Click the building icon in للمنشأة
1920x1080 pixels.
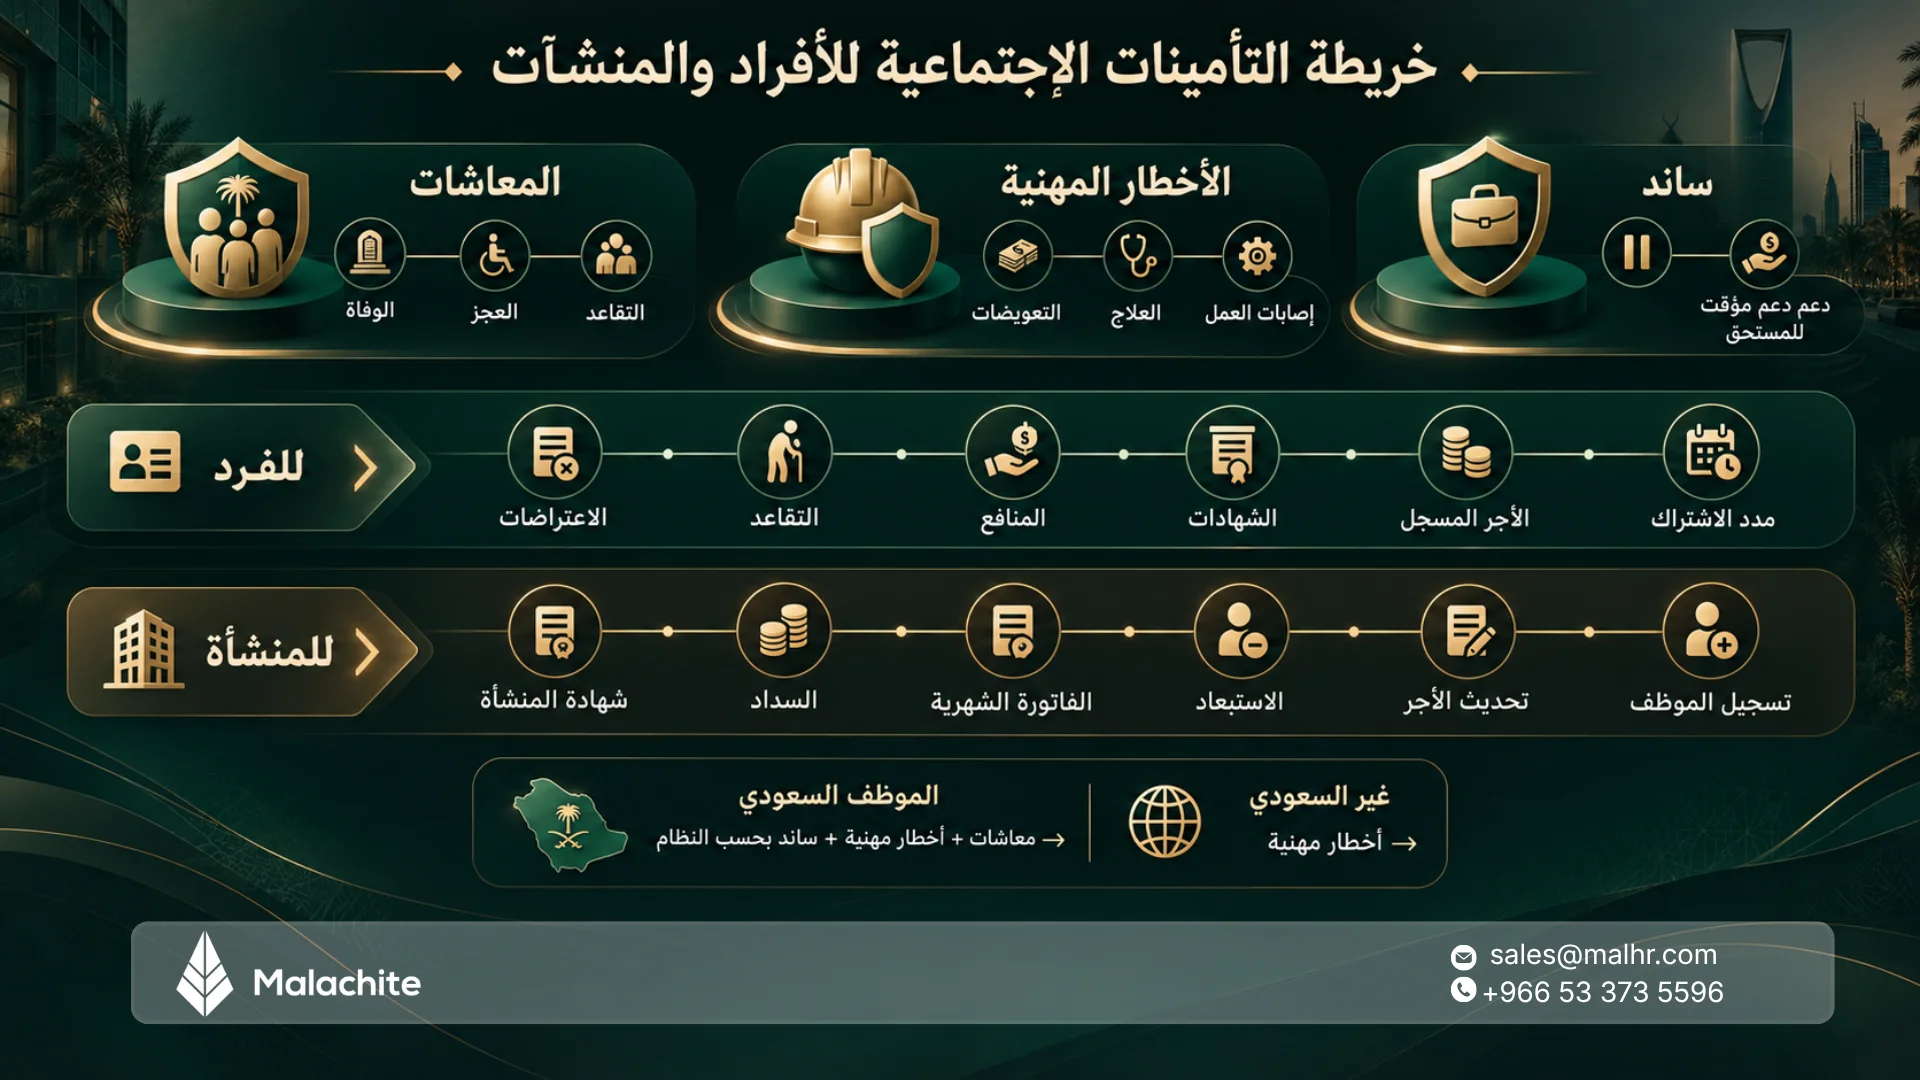(144, 648)
